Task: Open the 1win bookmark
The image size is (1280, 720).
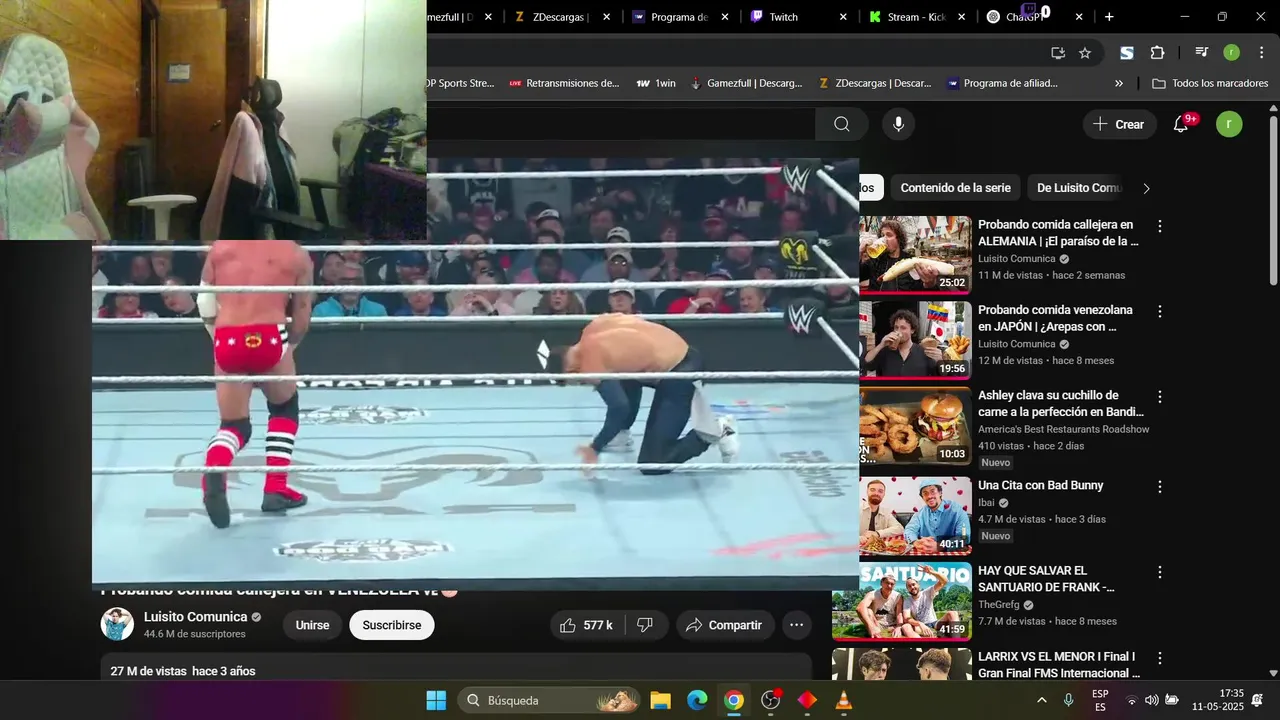Action: [656, 83]
